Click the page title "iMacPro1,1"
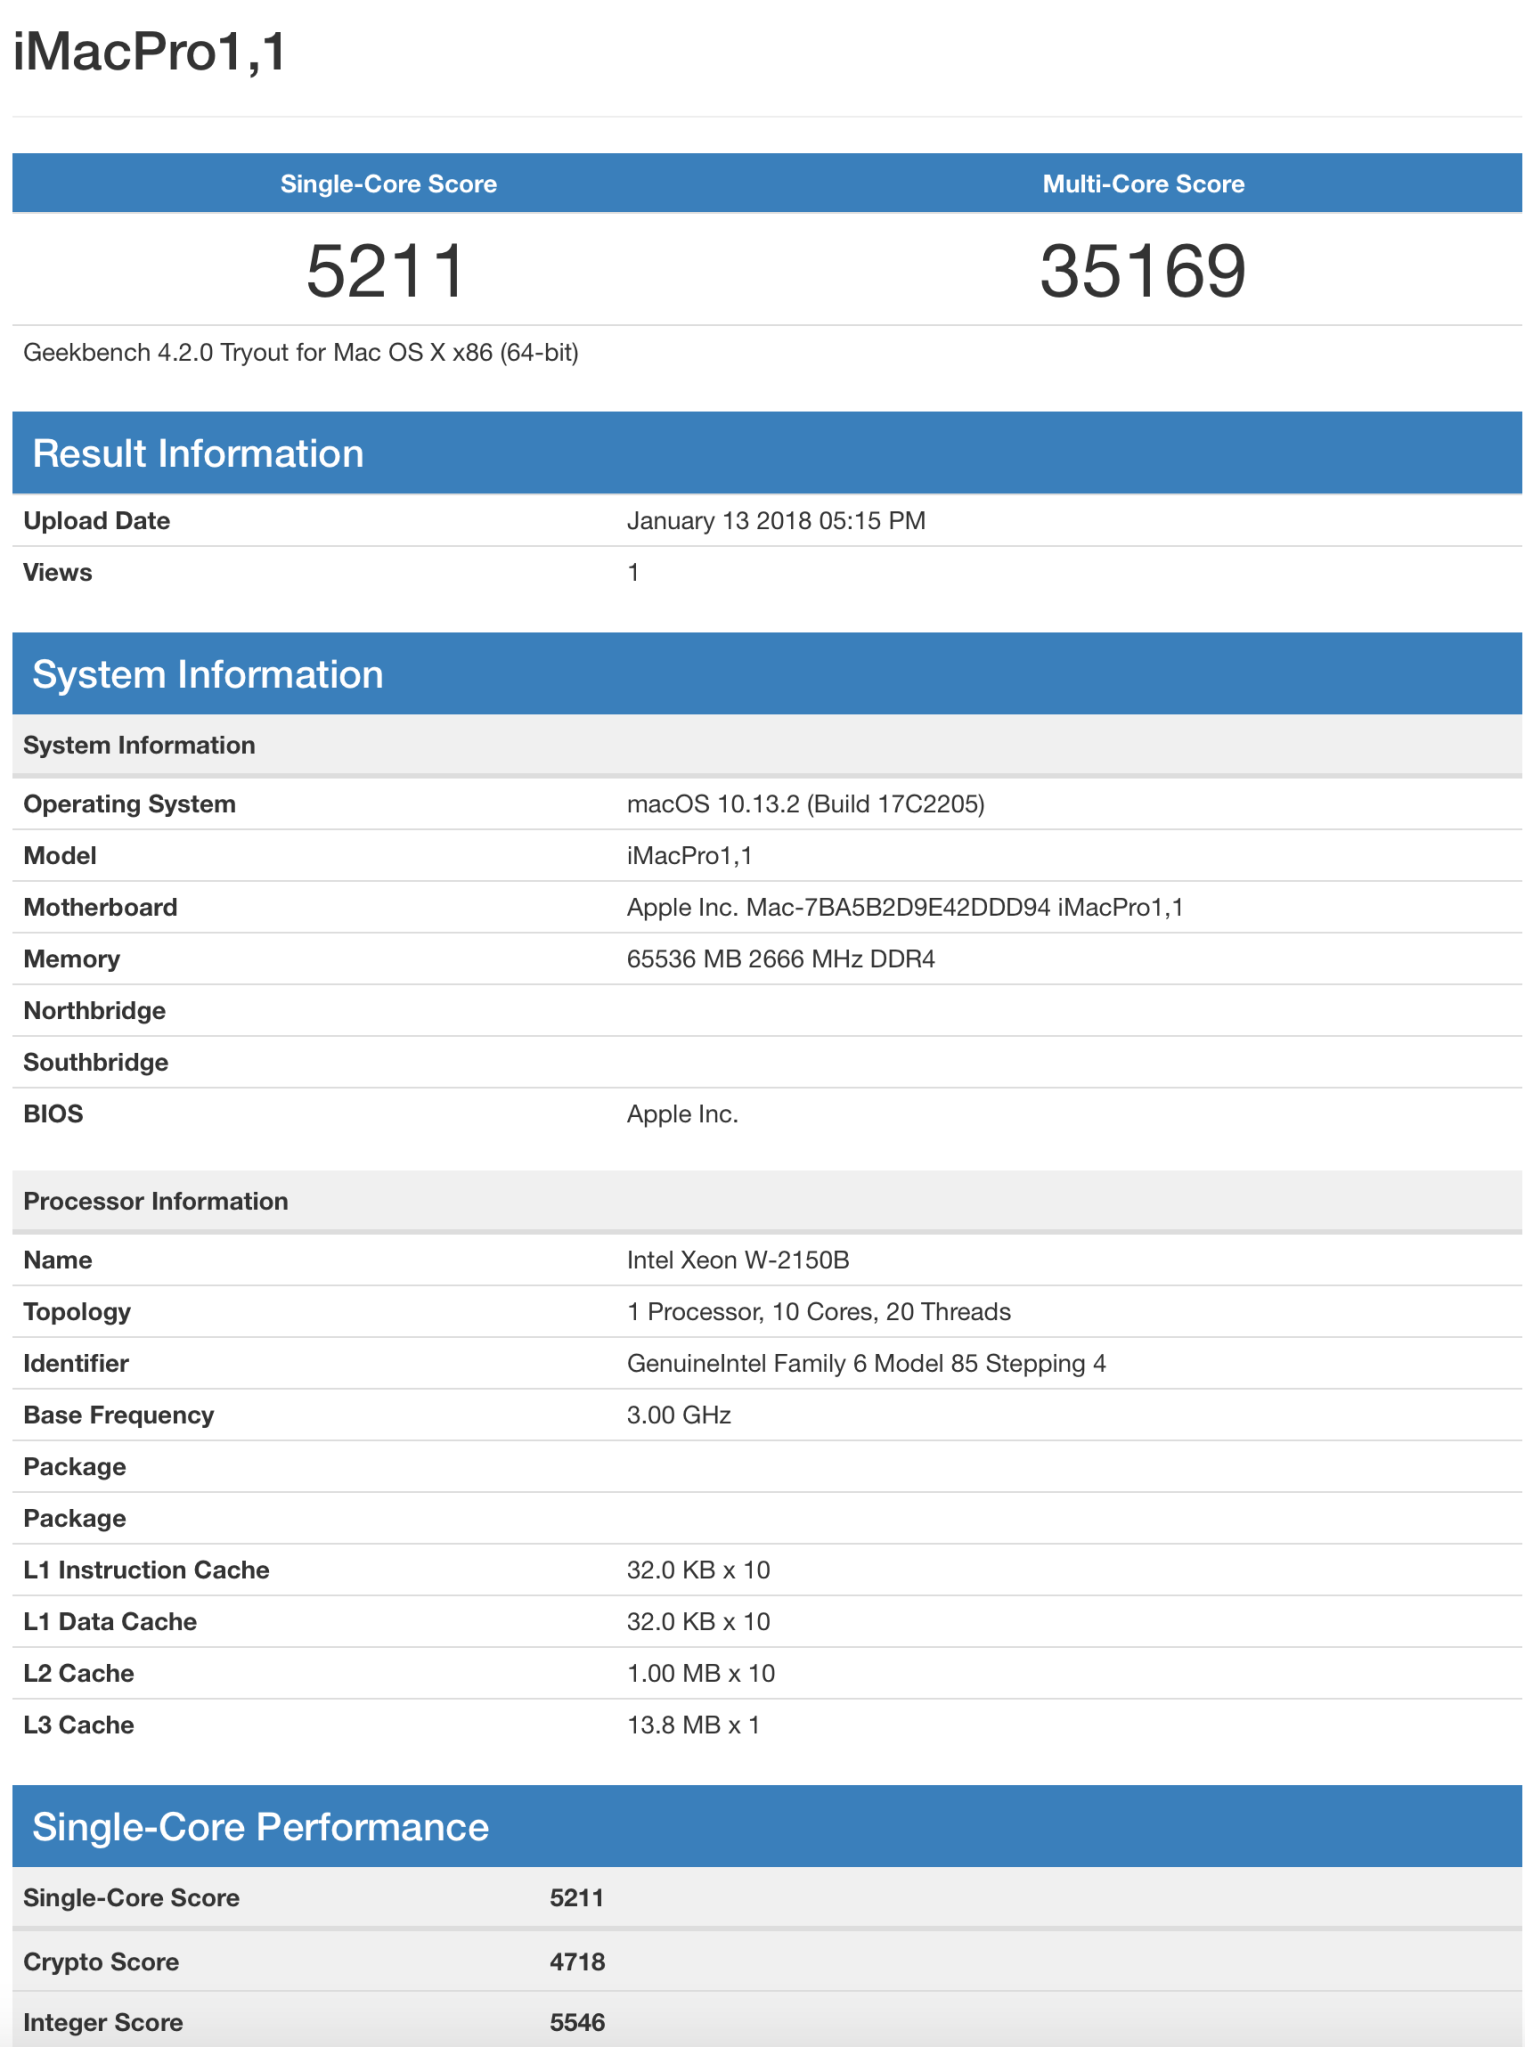Screen dimensions: 1525x2047 150,52
